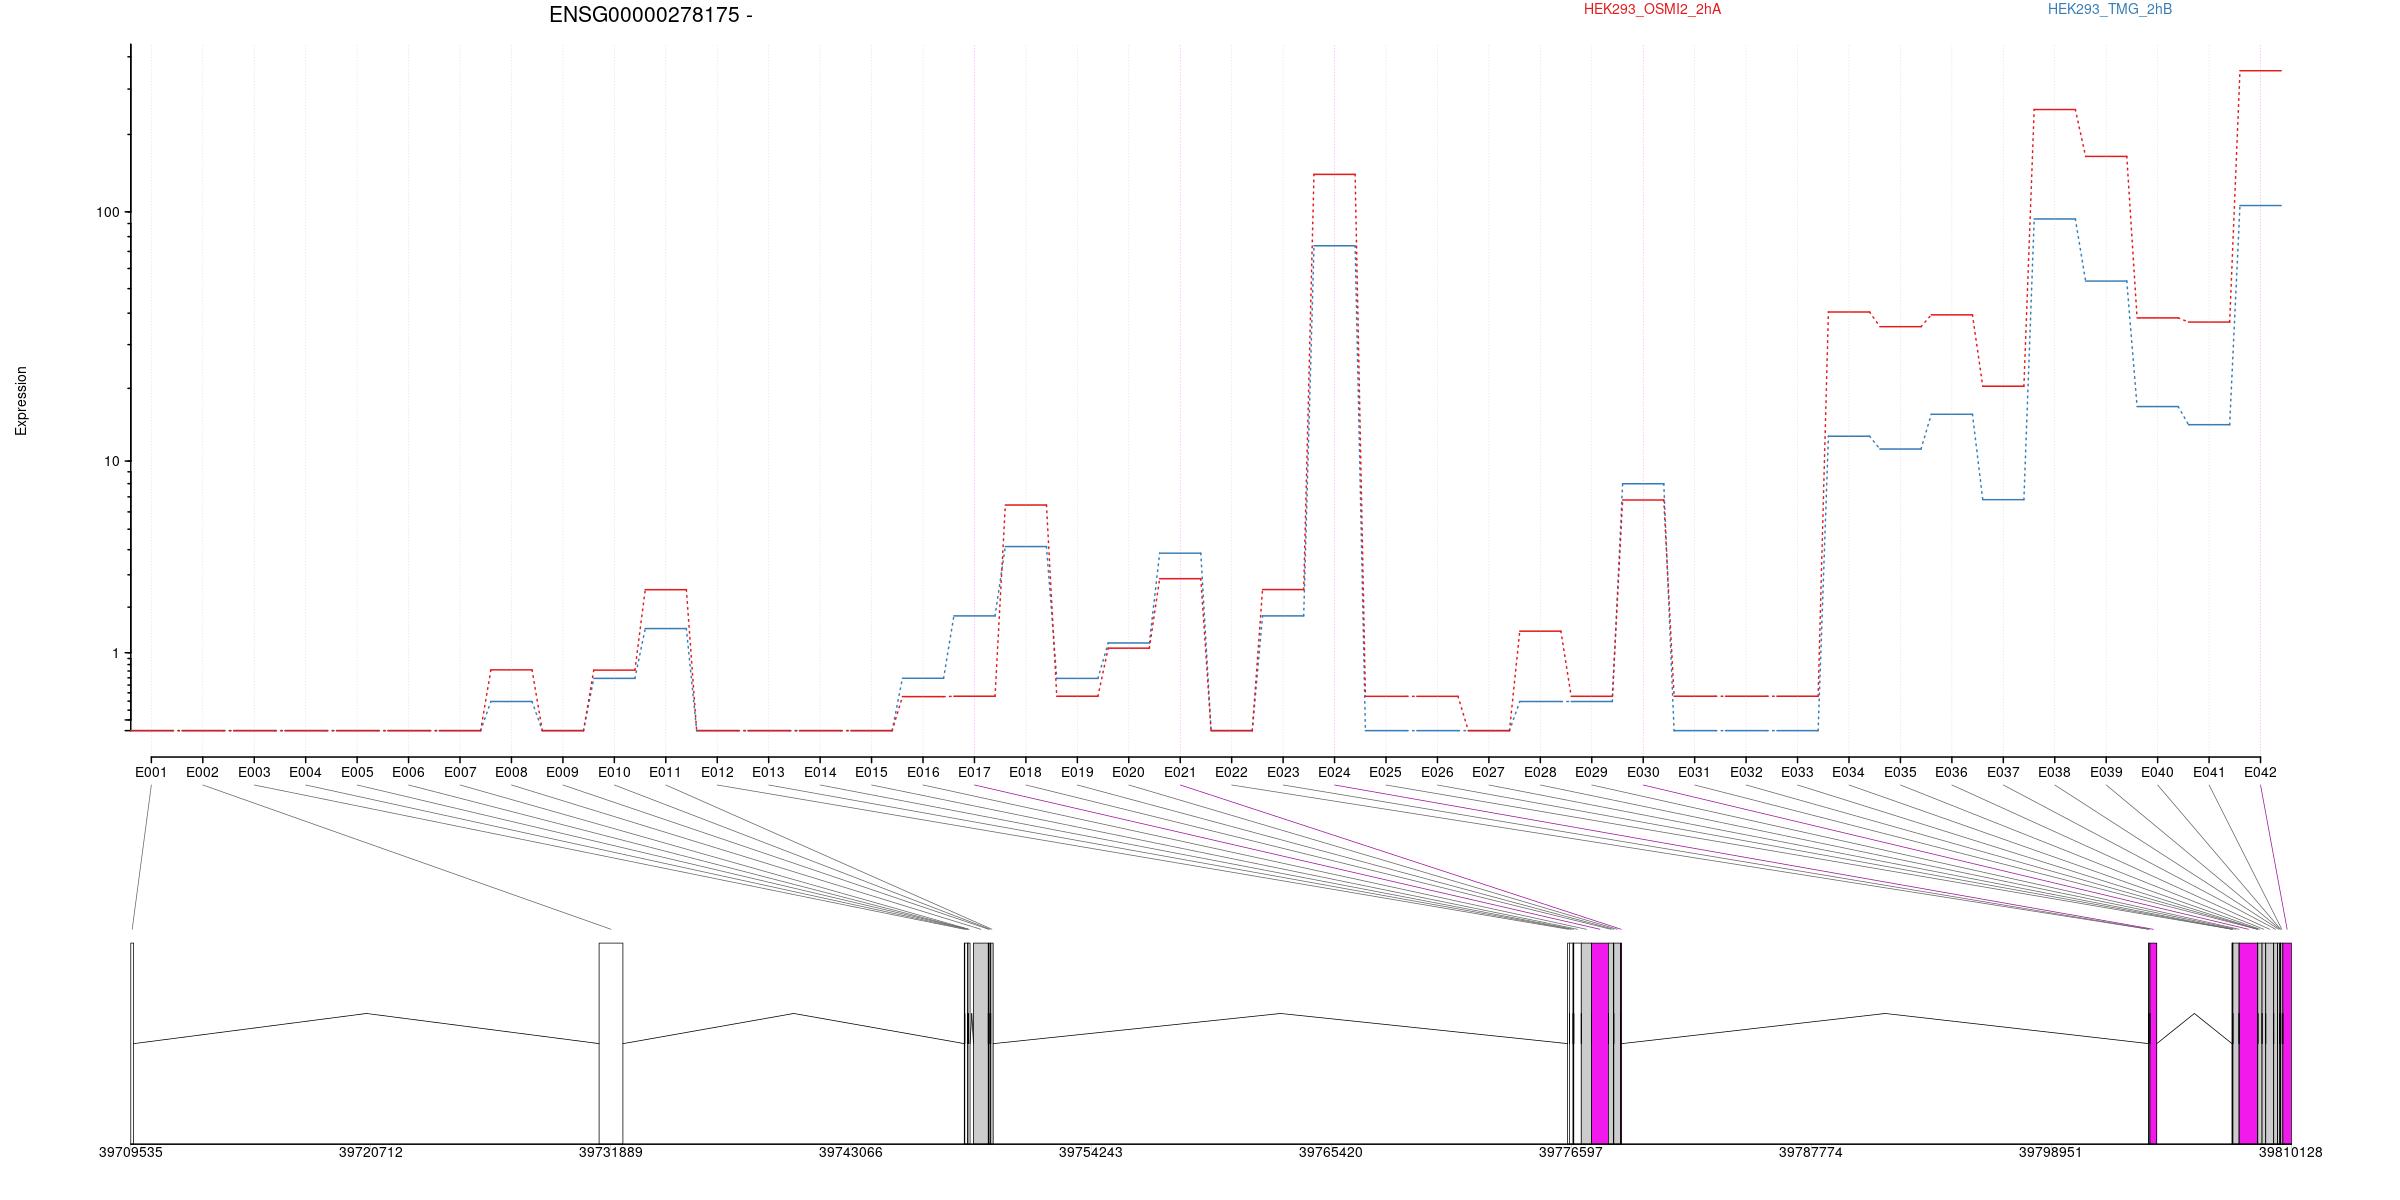Click exon label E038
The height and width of the screenshot is (1200, 2400).
(x=2054, y=772)
